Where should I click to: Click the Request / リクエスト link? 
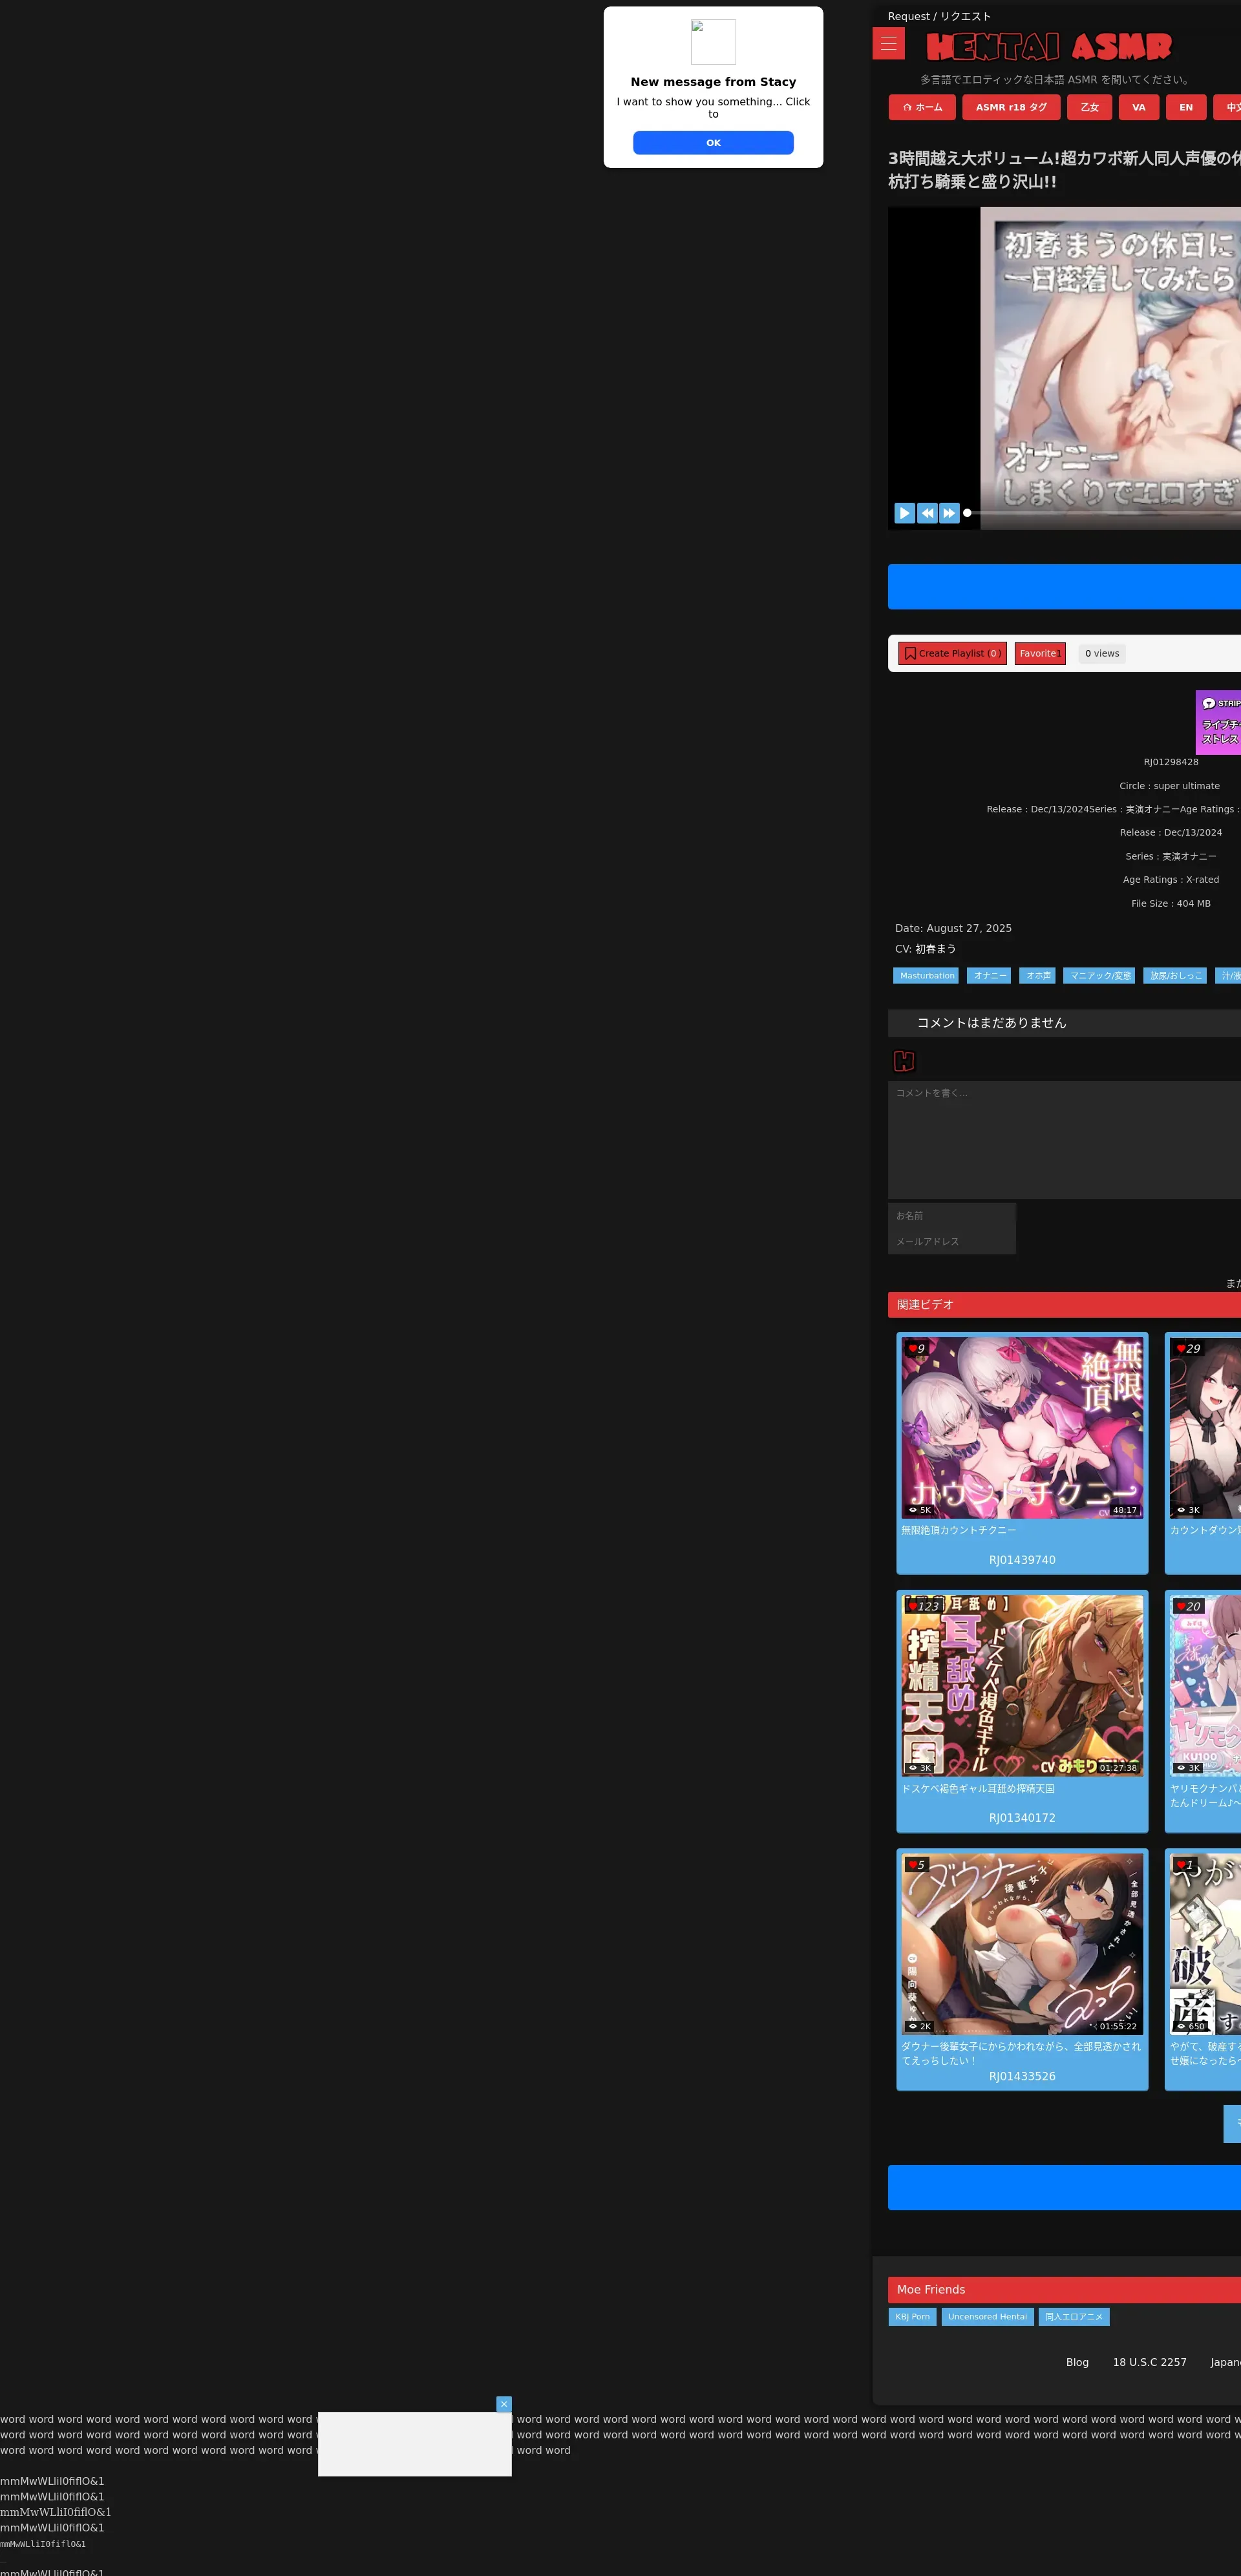point(939,16)
